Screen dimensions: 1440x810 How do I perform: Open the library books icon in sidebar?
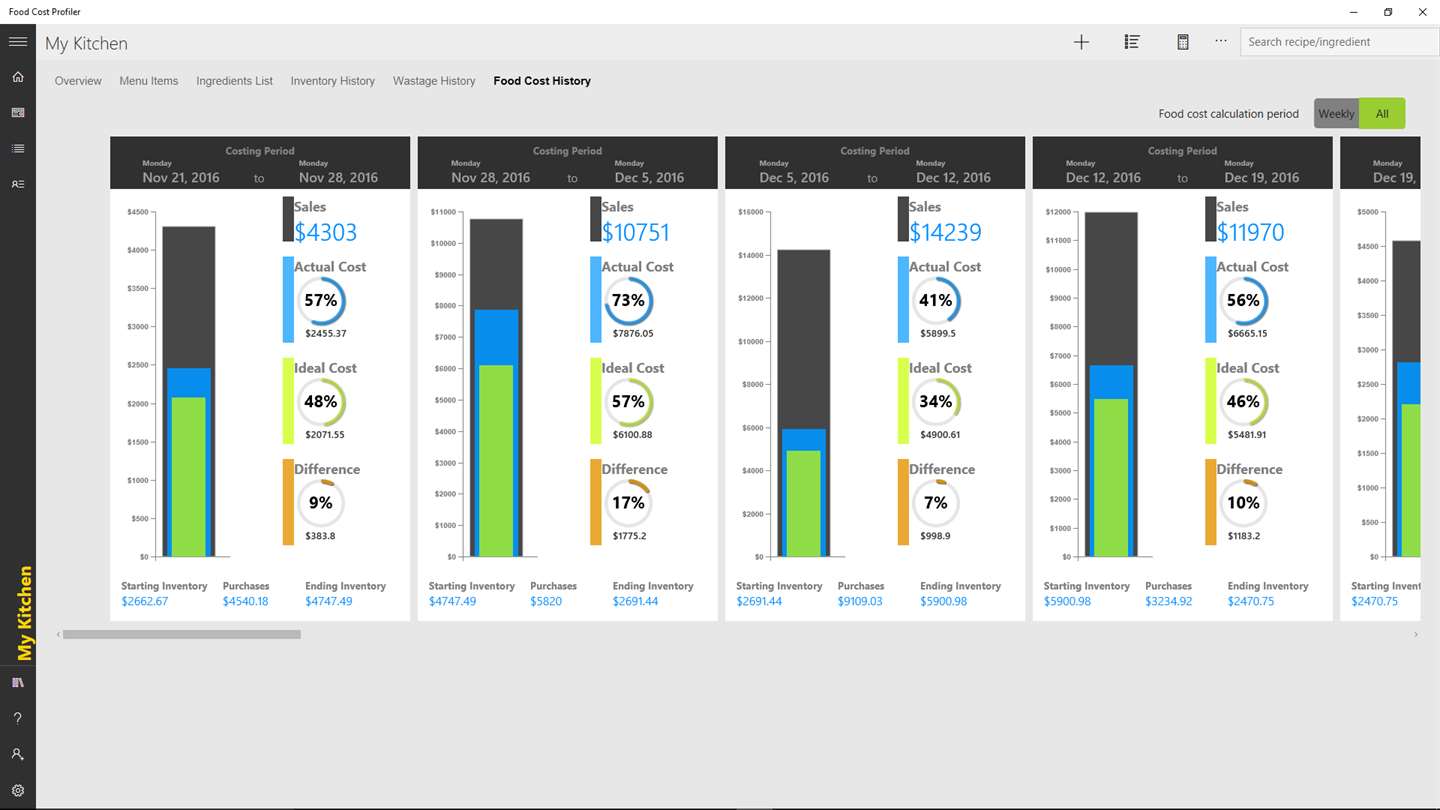(x=18, y=682)
